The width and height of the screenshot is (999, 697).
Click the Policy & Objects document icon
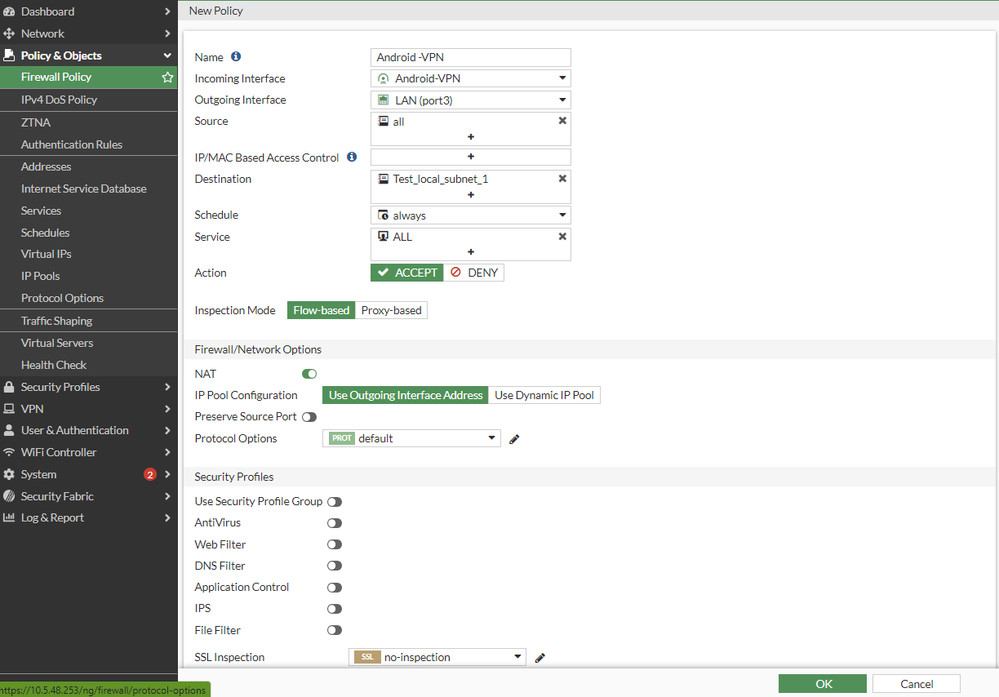click(9, 55)
